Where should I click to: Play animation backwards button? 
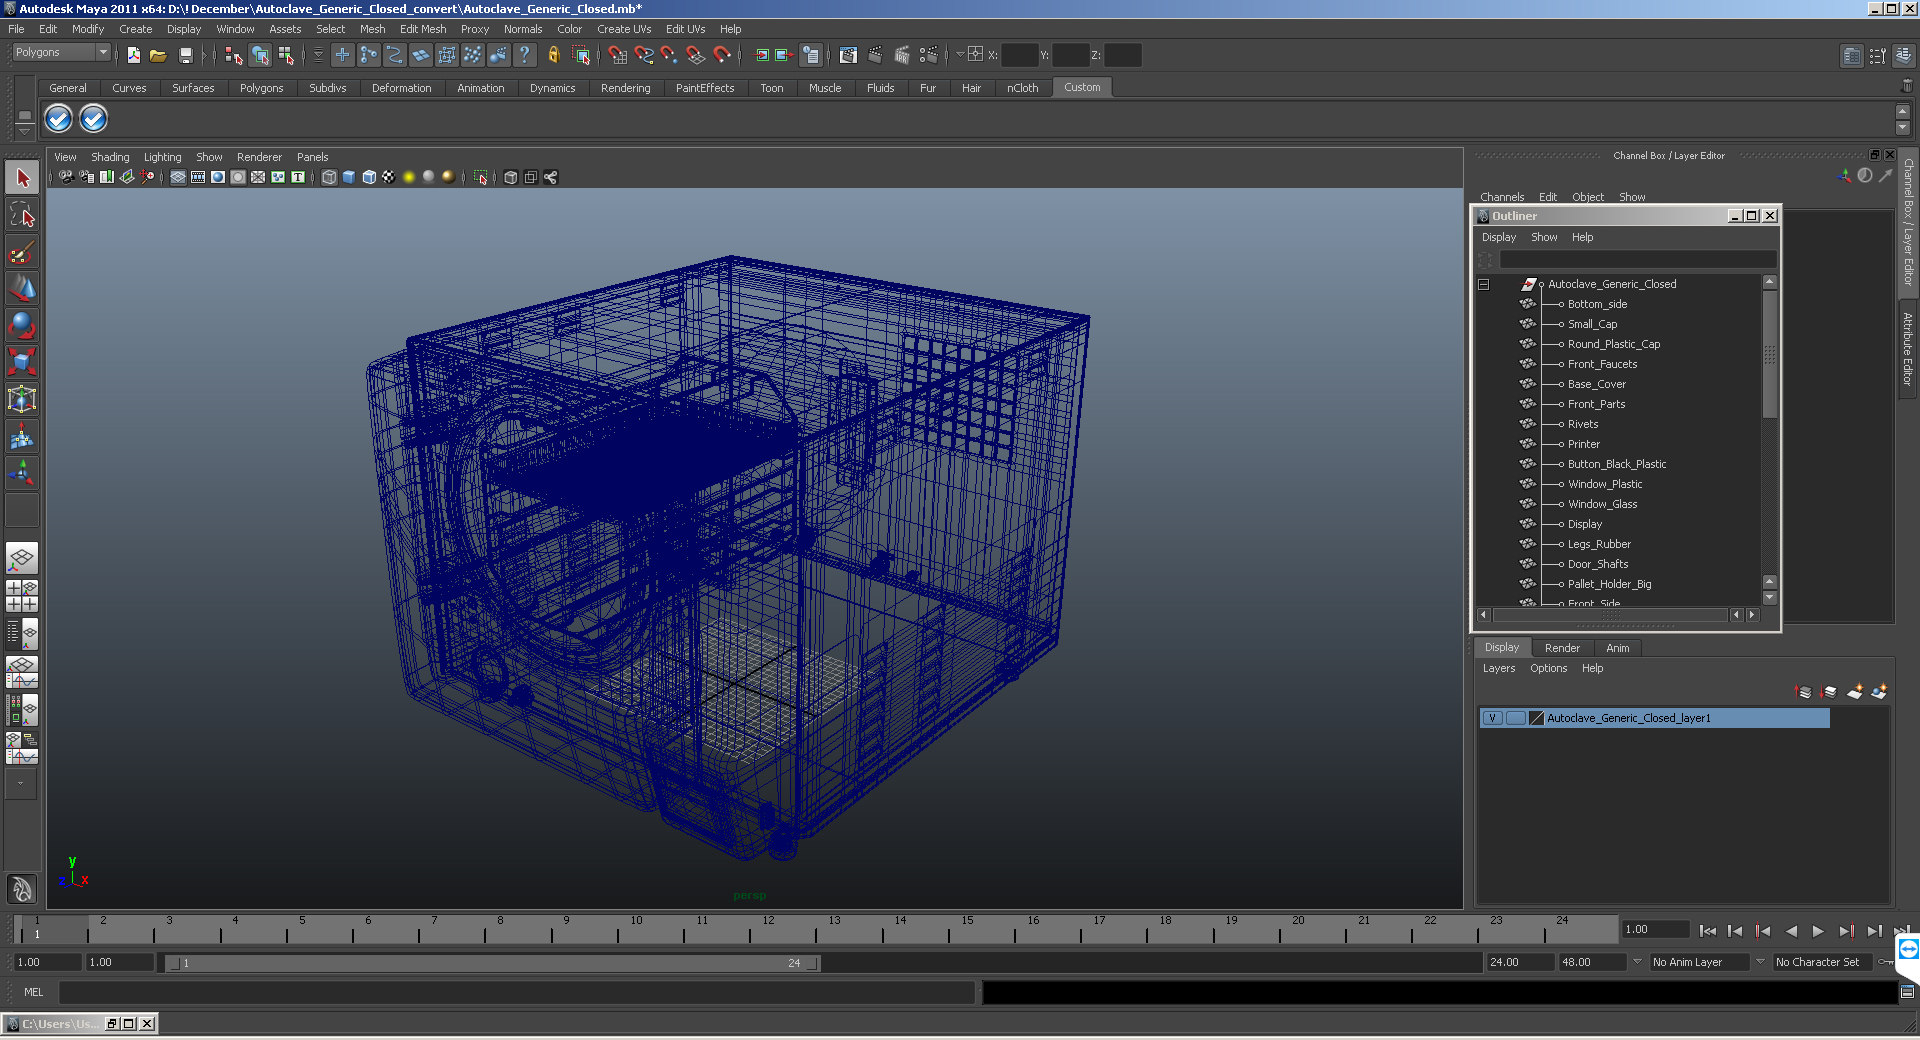point(1791,931)
